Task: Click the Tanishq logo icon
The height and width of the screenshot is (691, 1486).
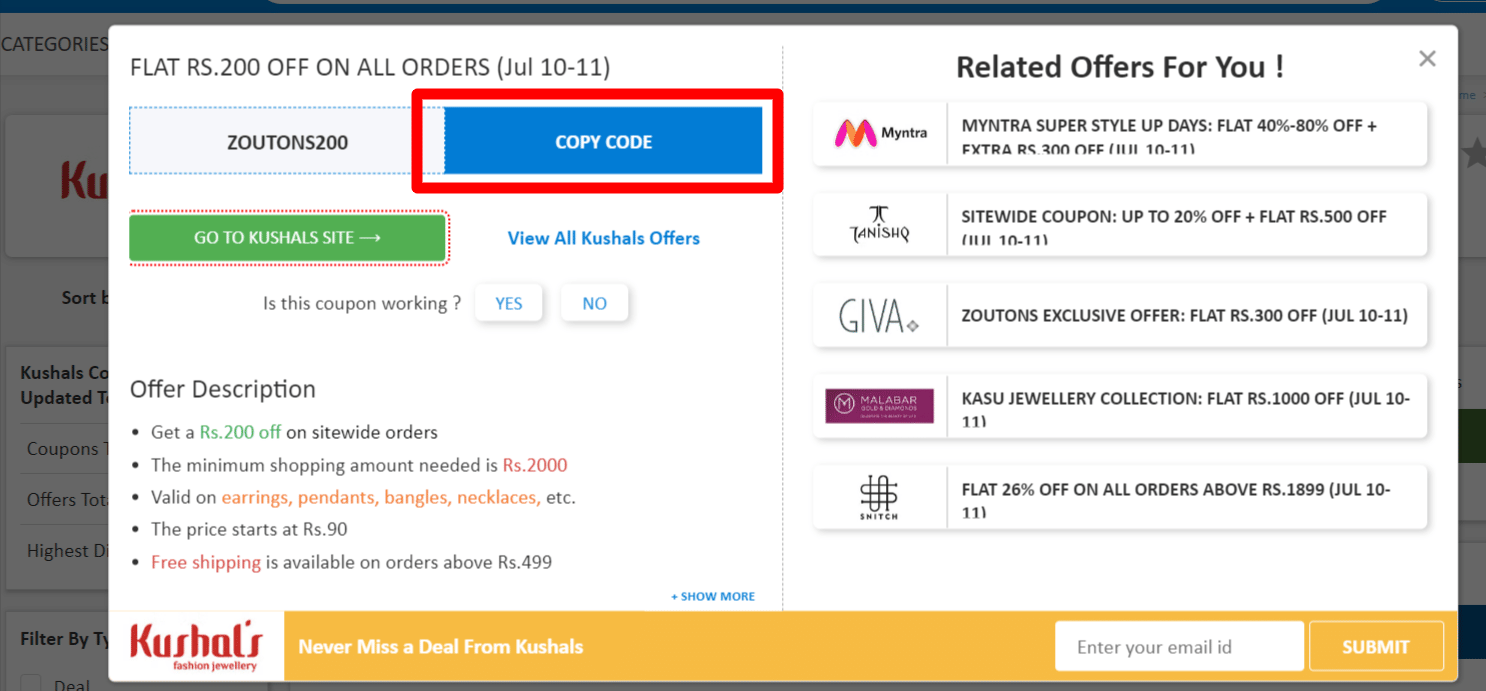Action: (x=880, y=225)
